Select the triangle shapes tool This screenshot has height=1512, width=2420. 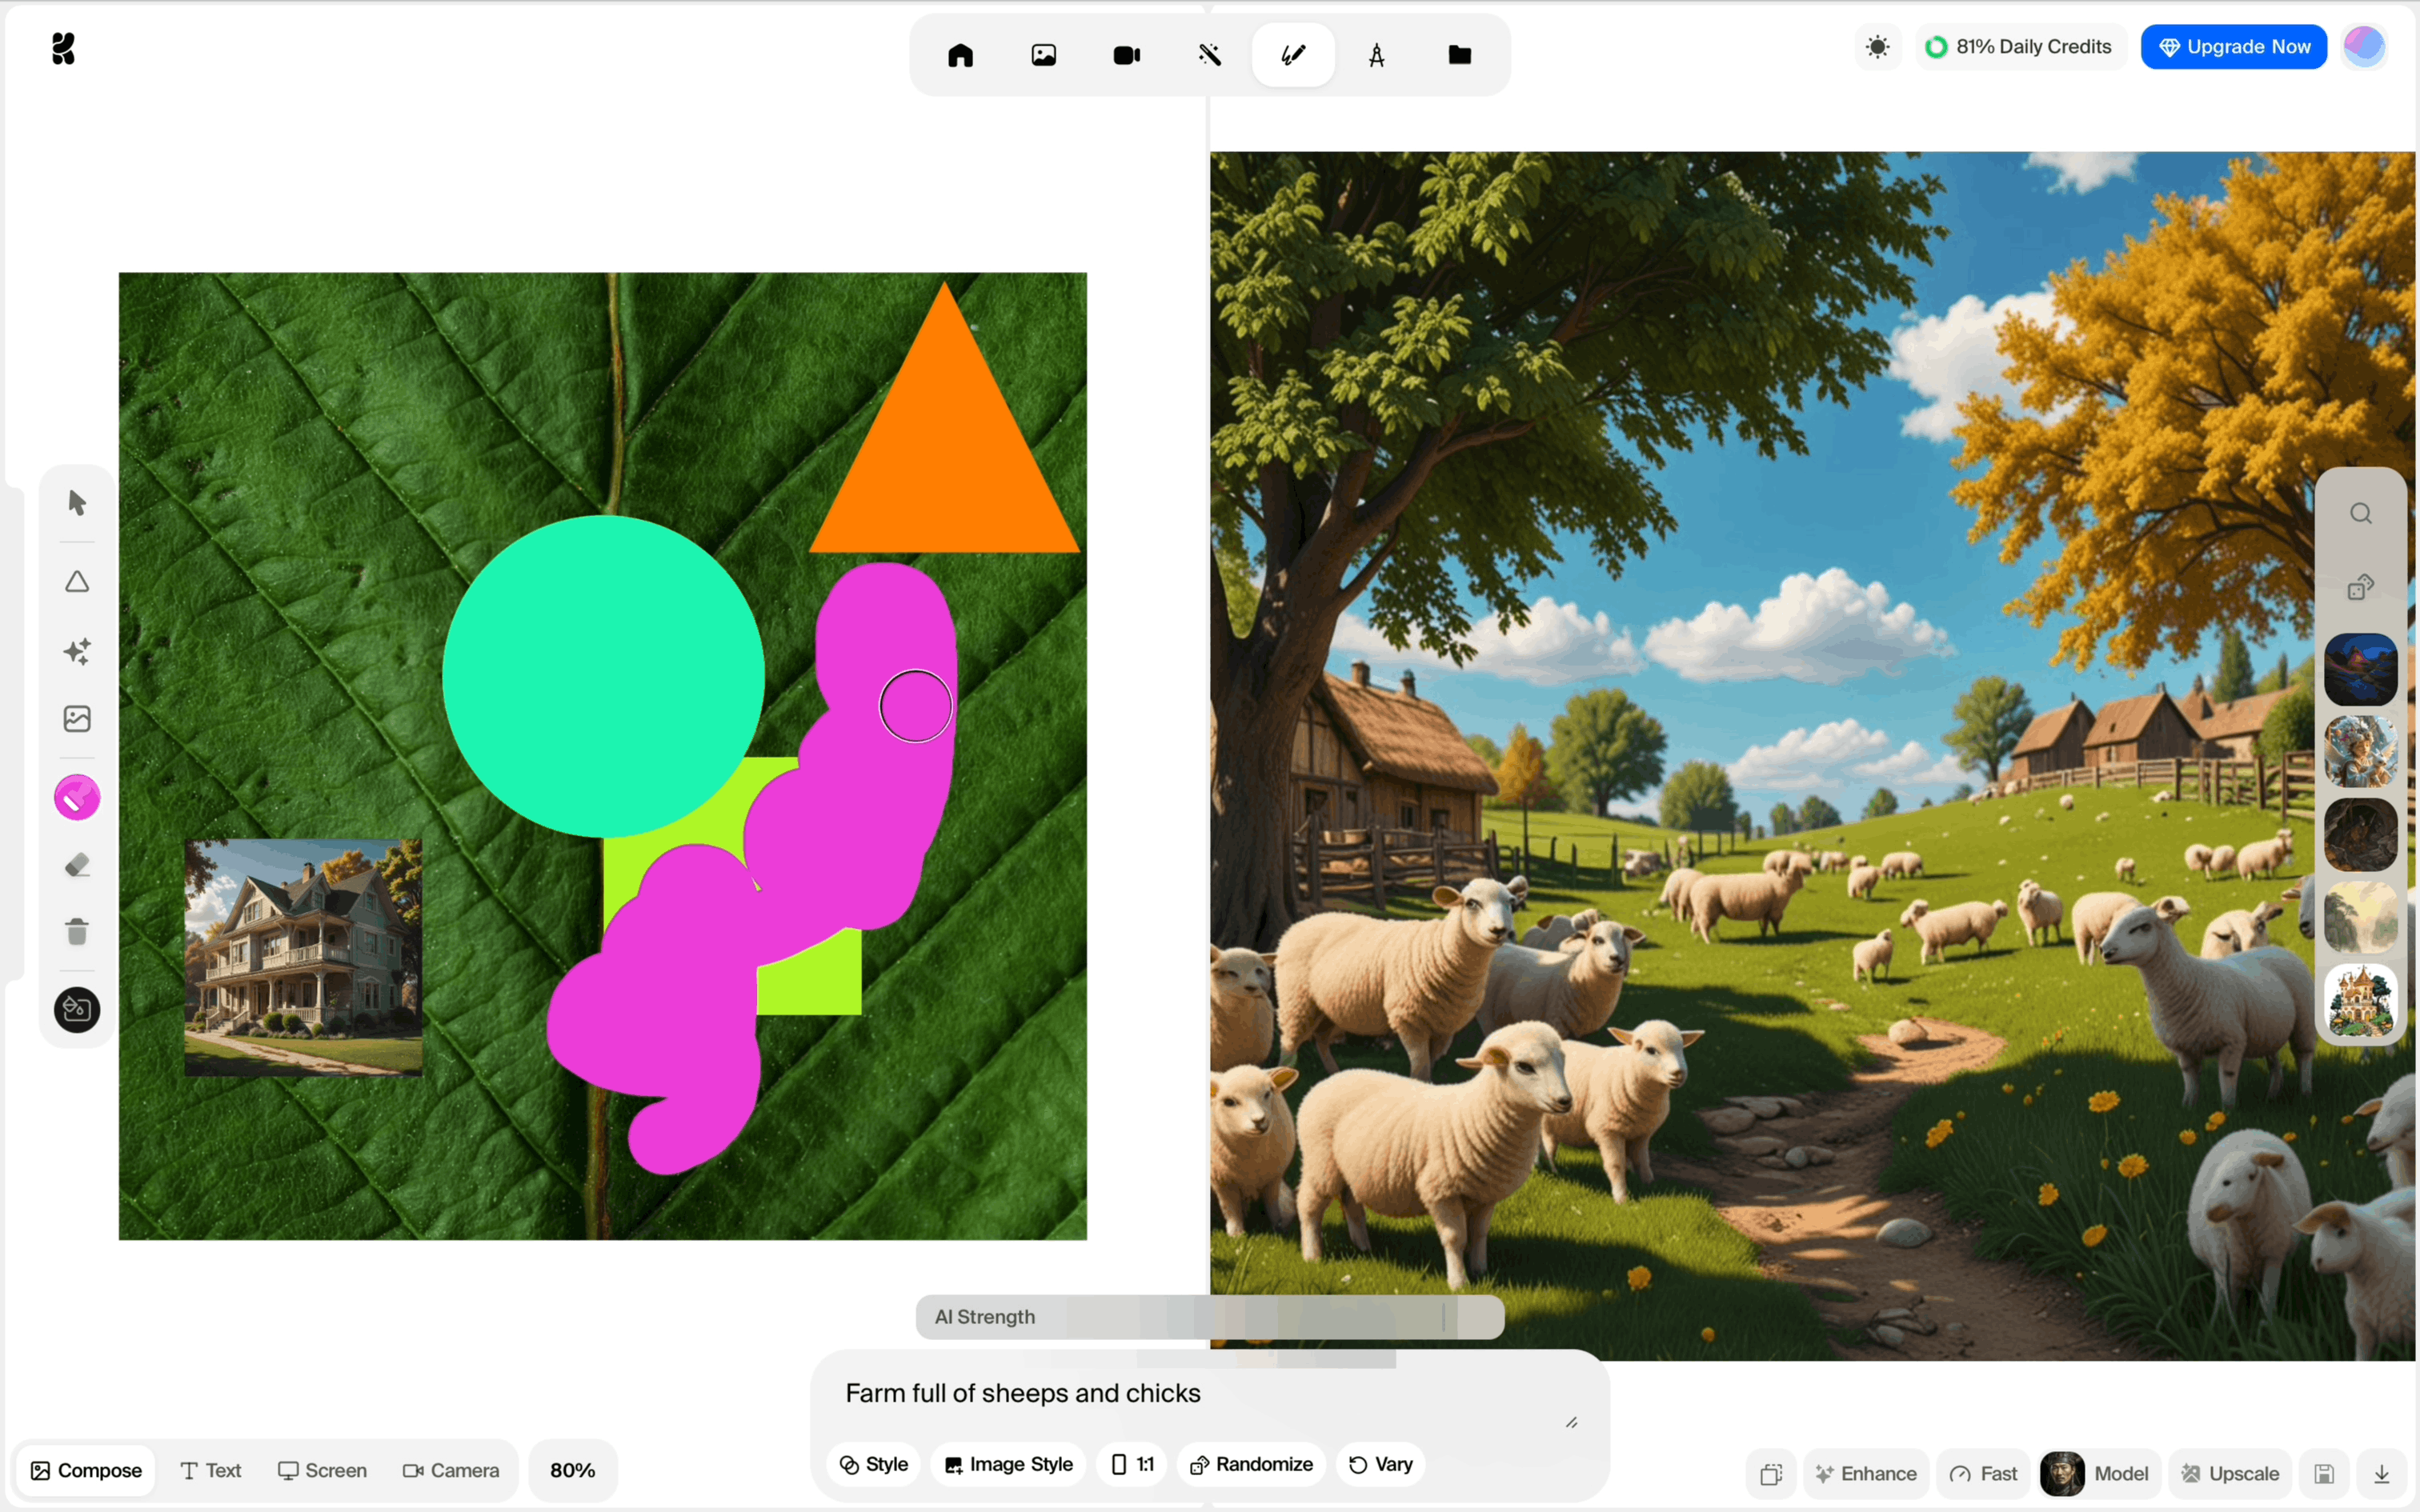coord(77,582)
